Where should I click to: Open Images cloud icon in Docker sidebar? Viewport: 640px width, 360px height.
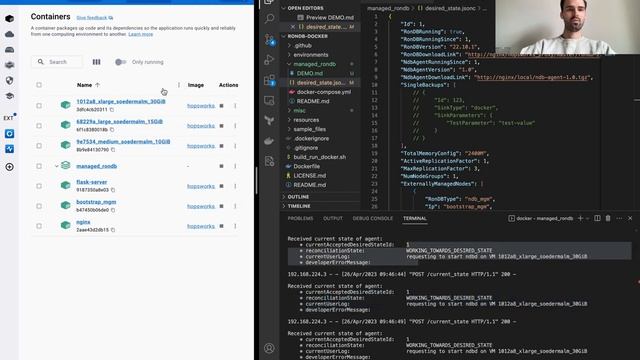pos(9,34)
